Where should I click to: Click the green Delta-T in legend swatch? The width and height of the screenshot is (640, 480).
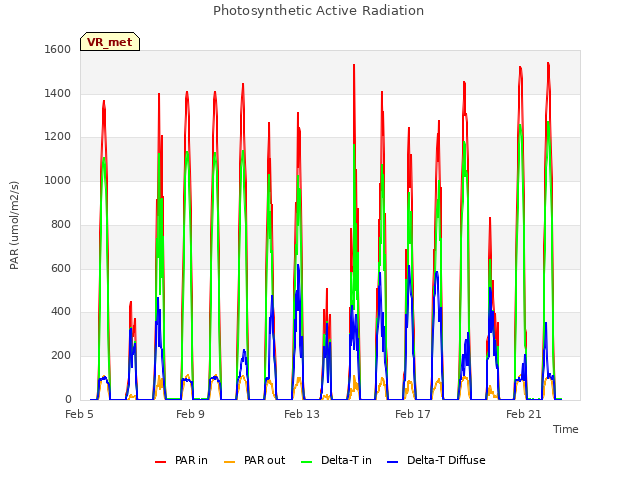(x=307, y=462)
